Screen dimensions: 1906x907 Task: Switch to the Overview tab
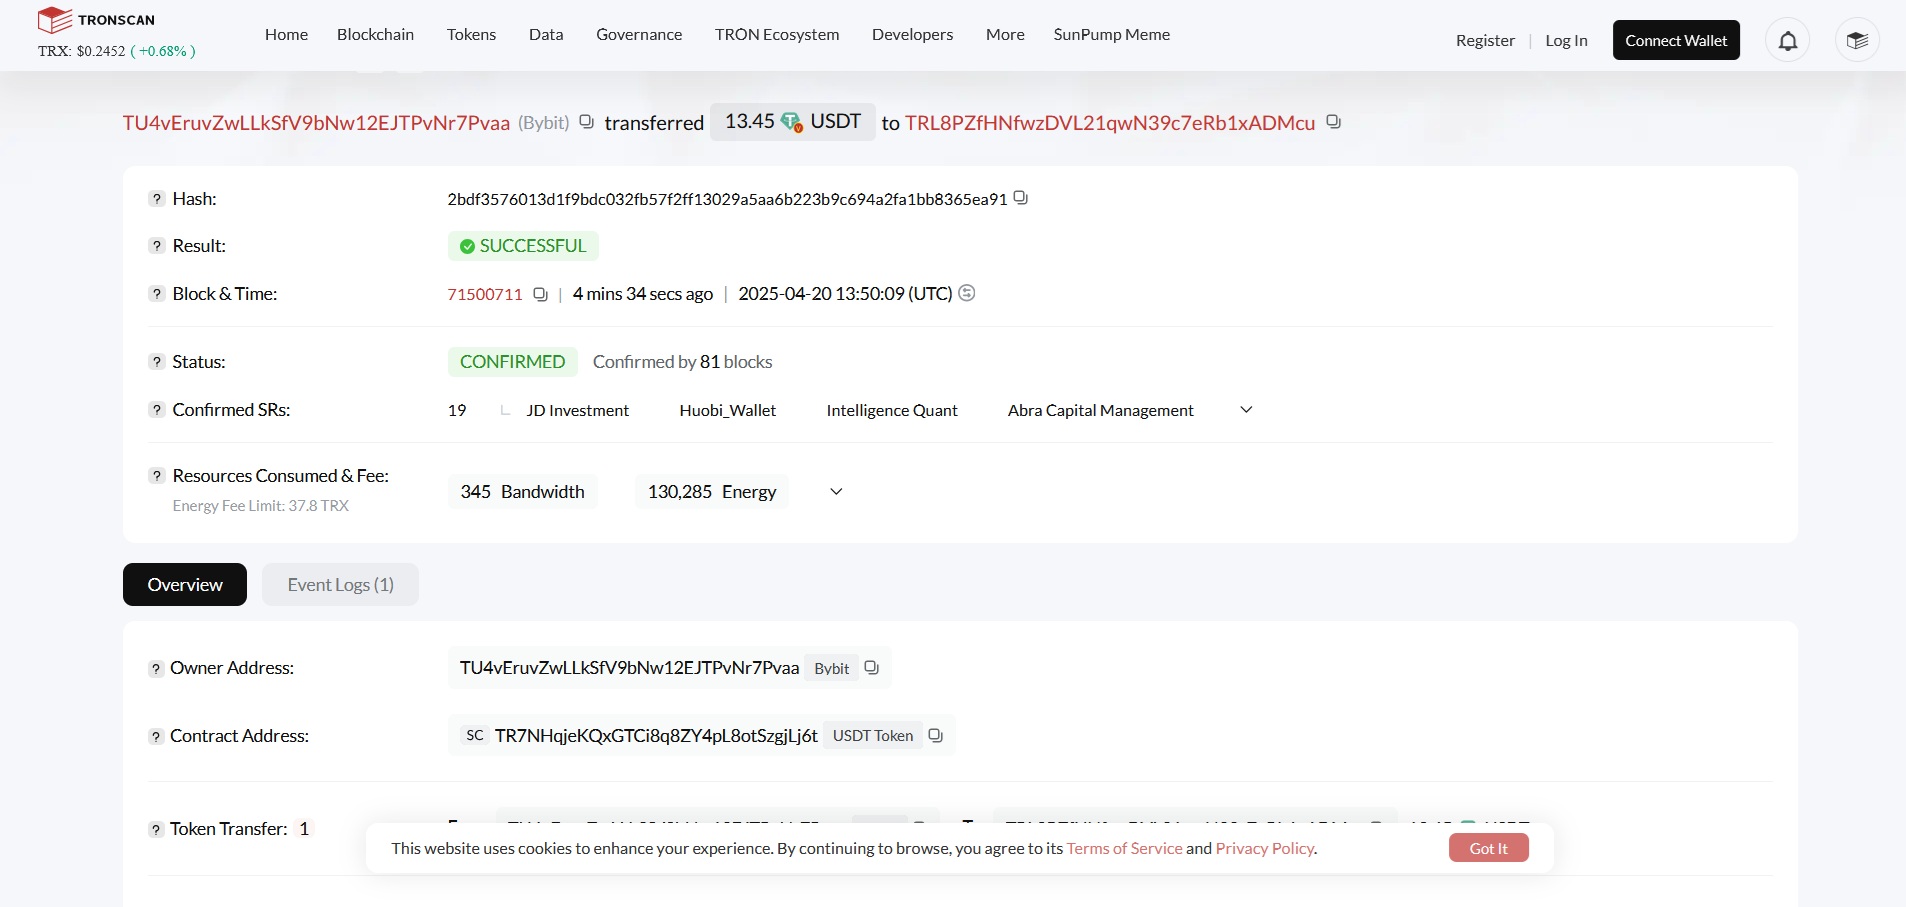[x=185, y=585]
